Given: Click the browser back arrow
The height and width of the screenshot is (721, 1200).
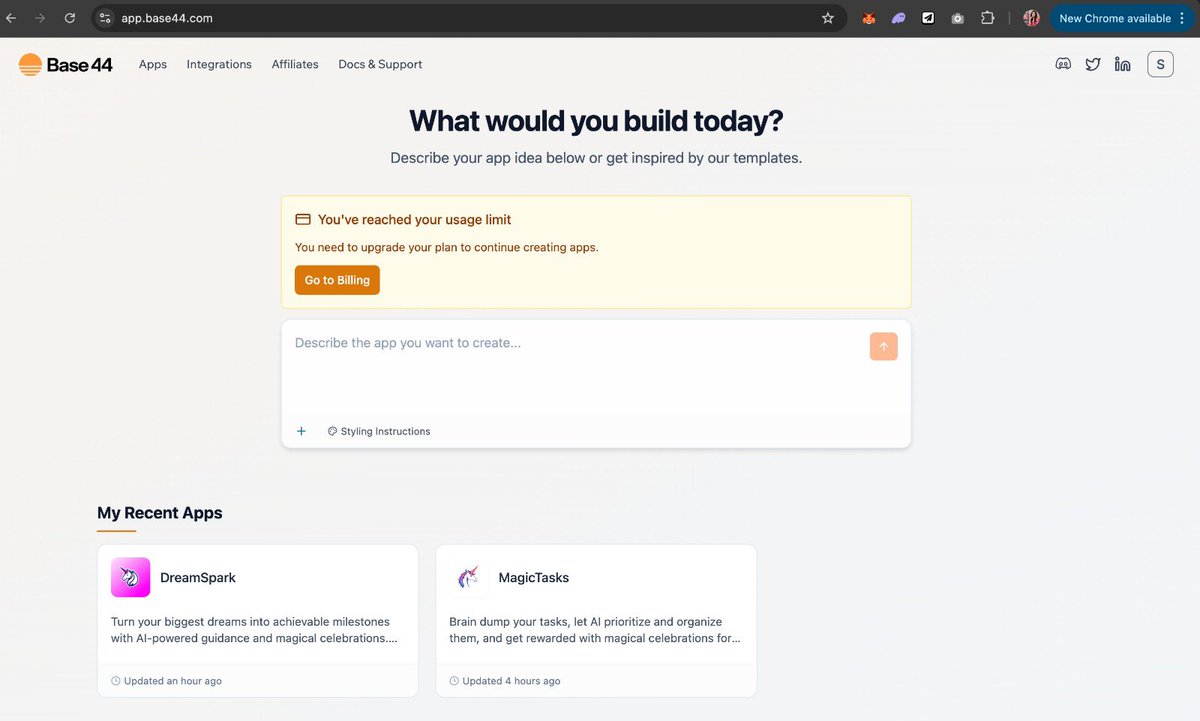Looking at the screenshot, I should 11,18.
